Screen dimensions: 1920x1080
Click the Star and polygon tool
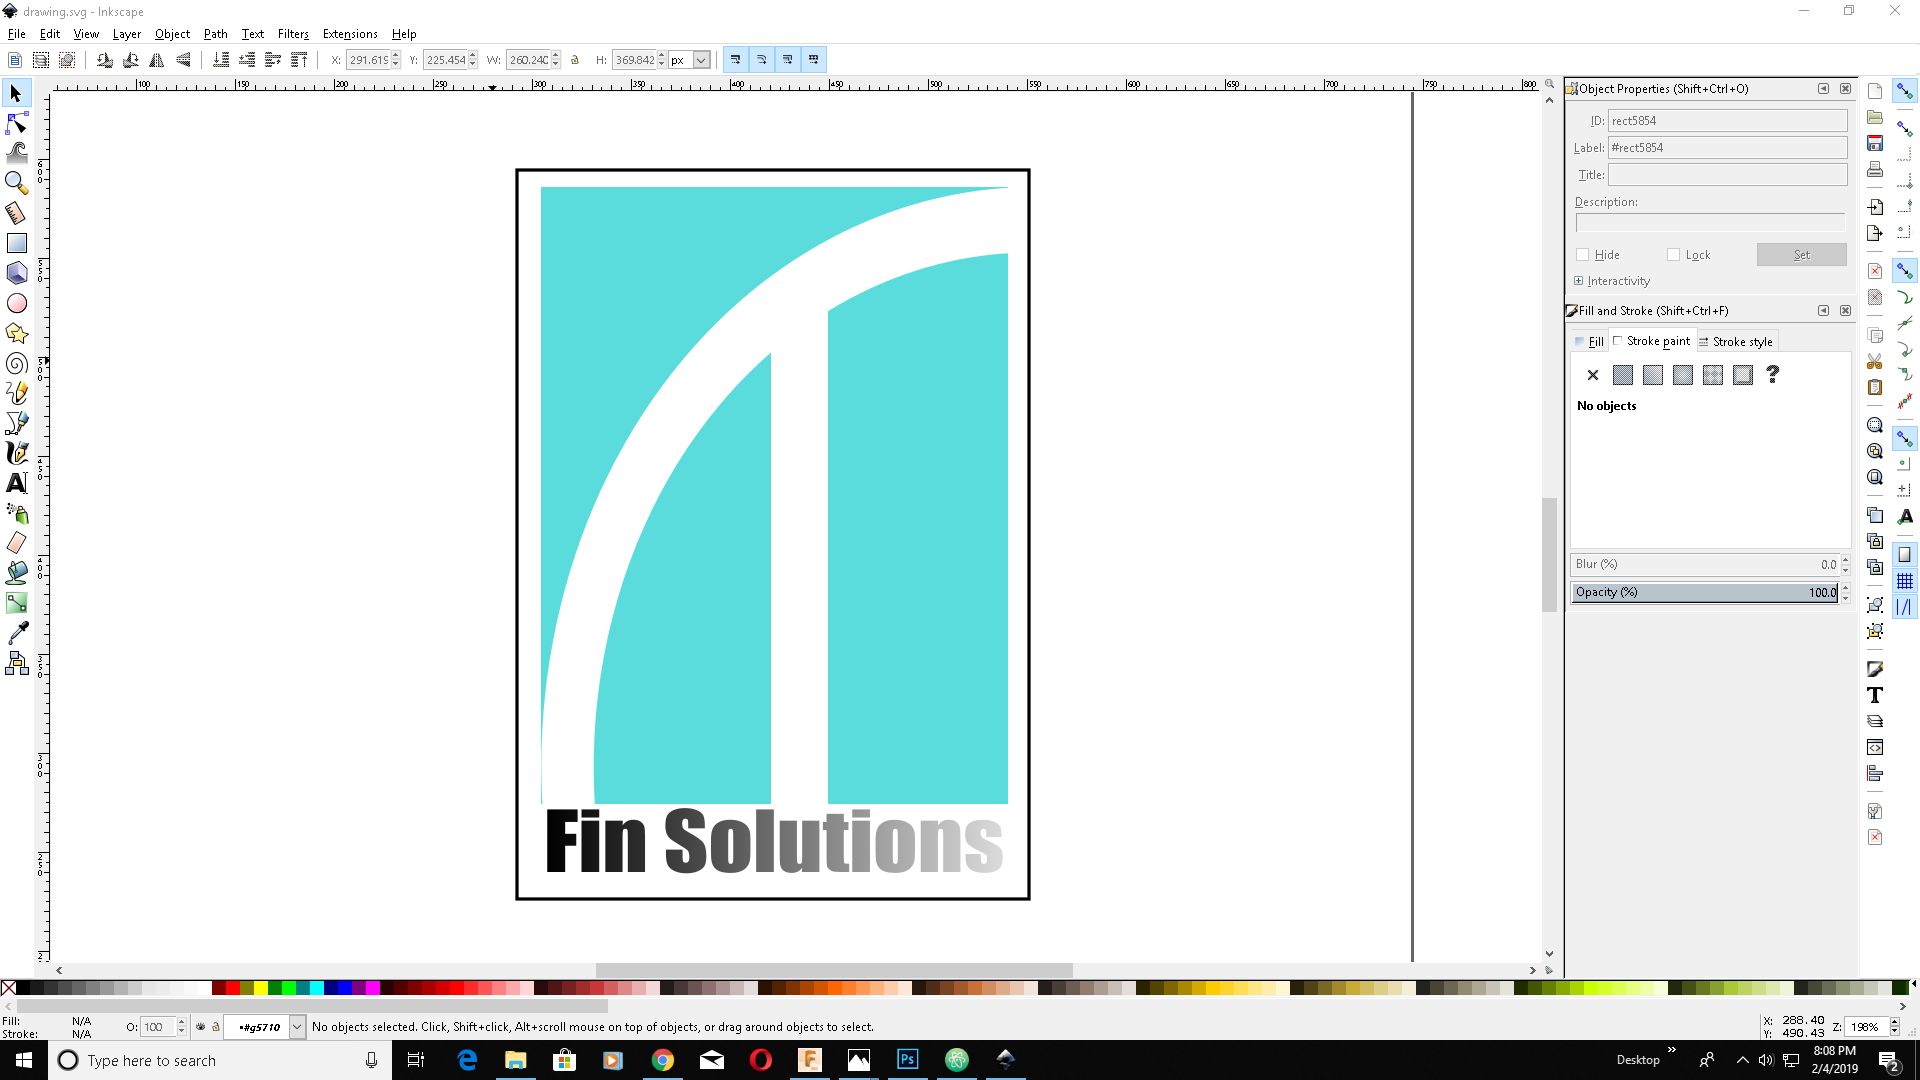click(17, 333)
